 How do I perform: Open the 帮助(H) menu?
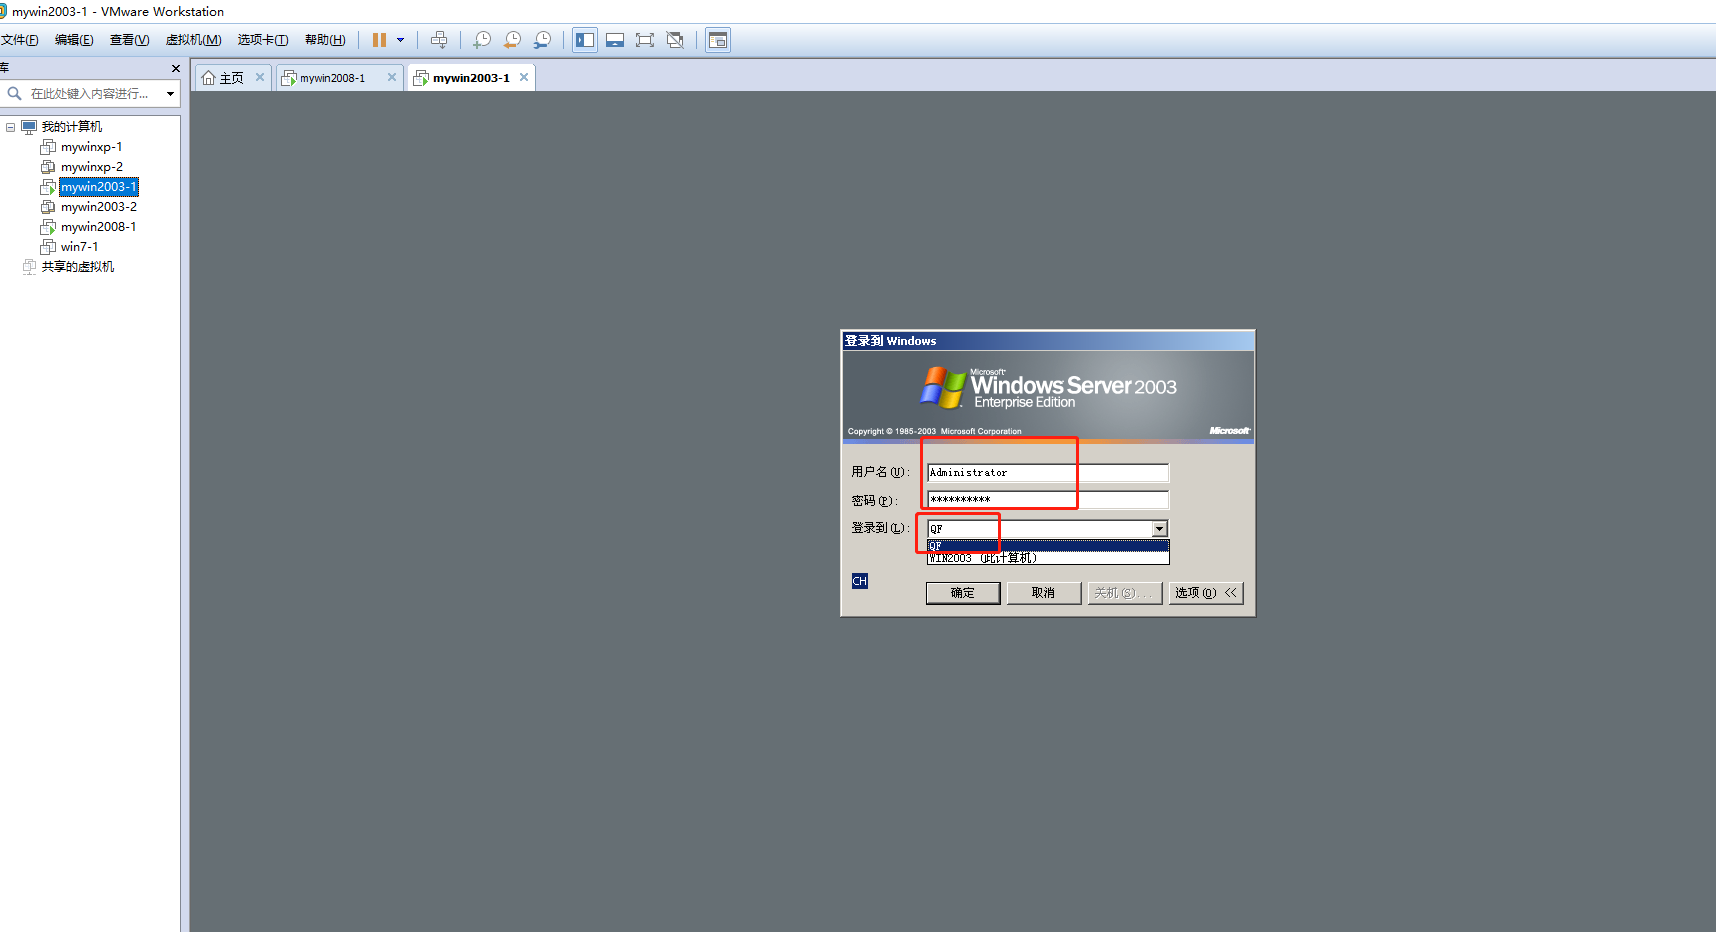[325, 40]
